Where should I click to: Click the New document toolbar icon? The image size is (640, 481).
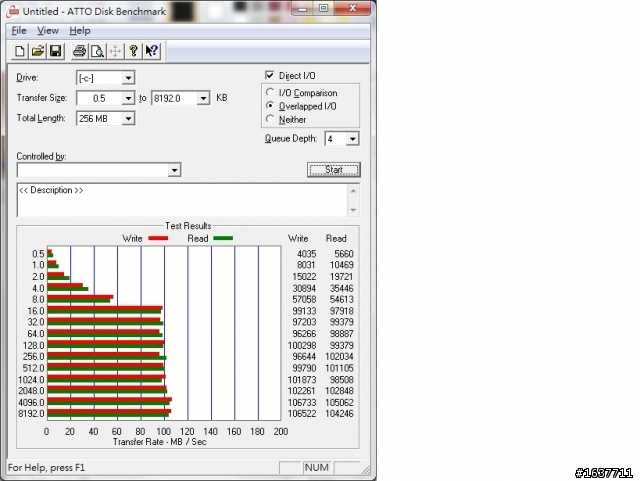tap(19, 51)
